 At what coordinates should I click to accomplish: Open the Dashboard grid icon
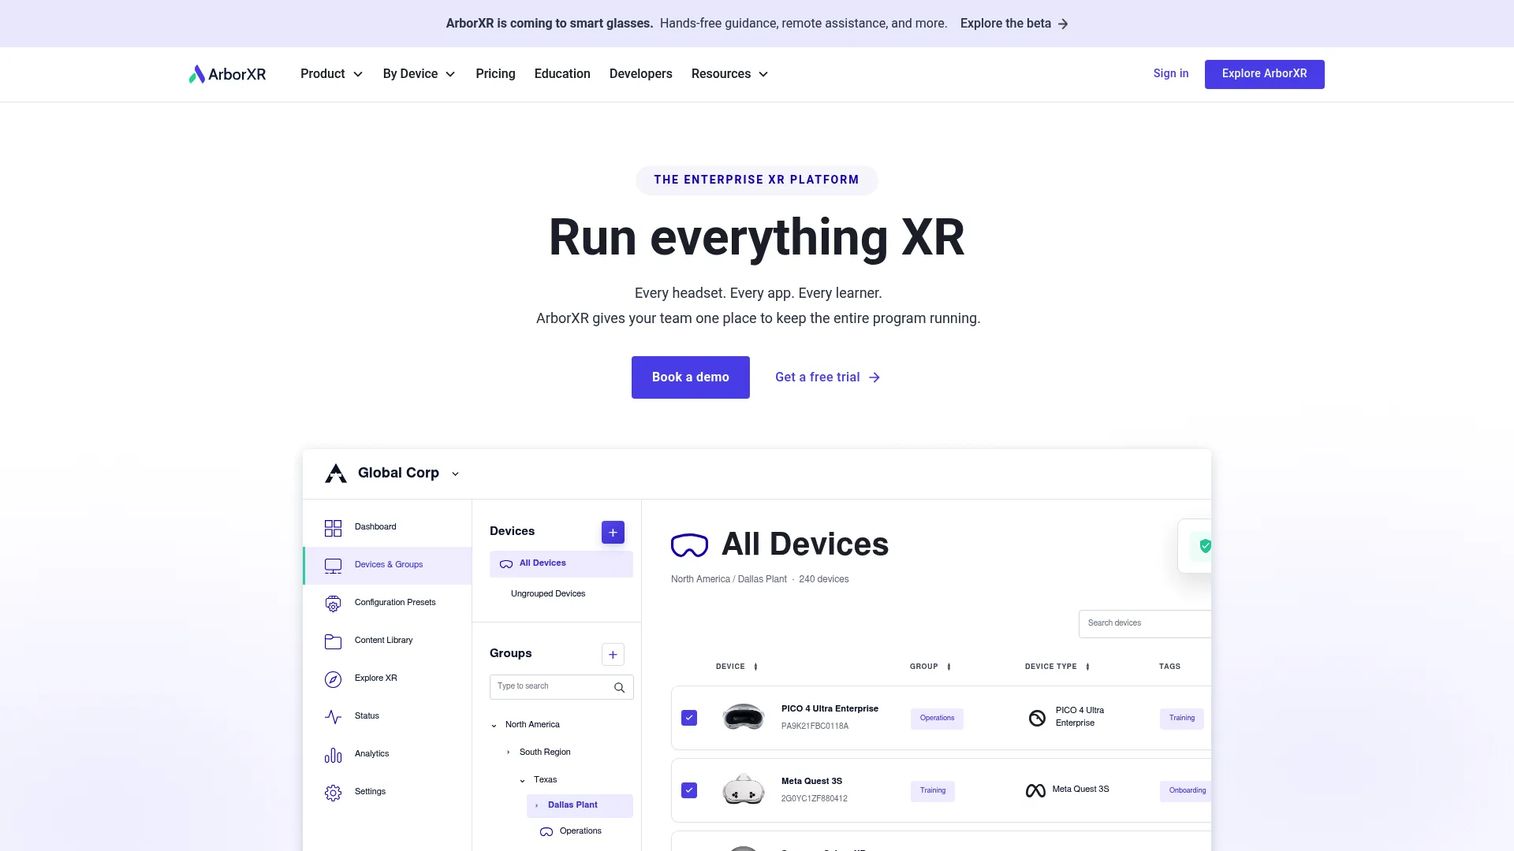[333, 527]
